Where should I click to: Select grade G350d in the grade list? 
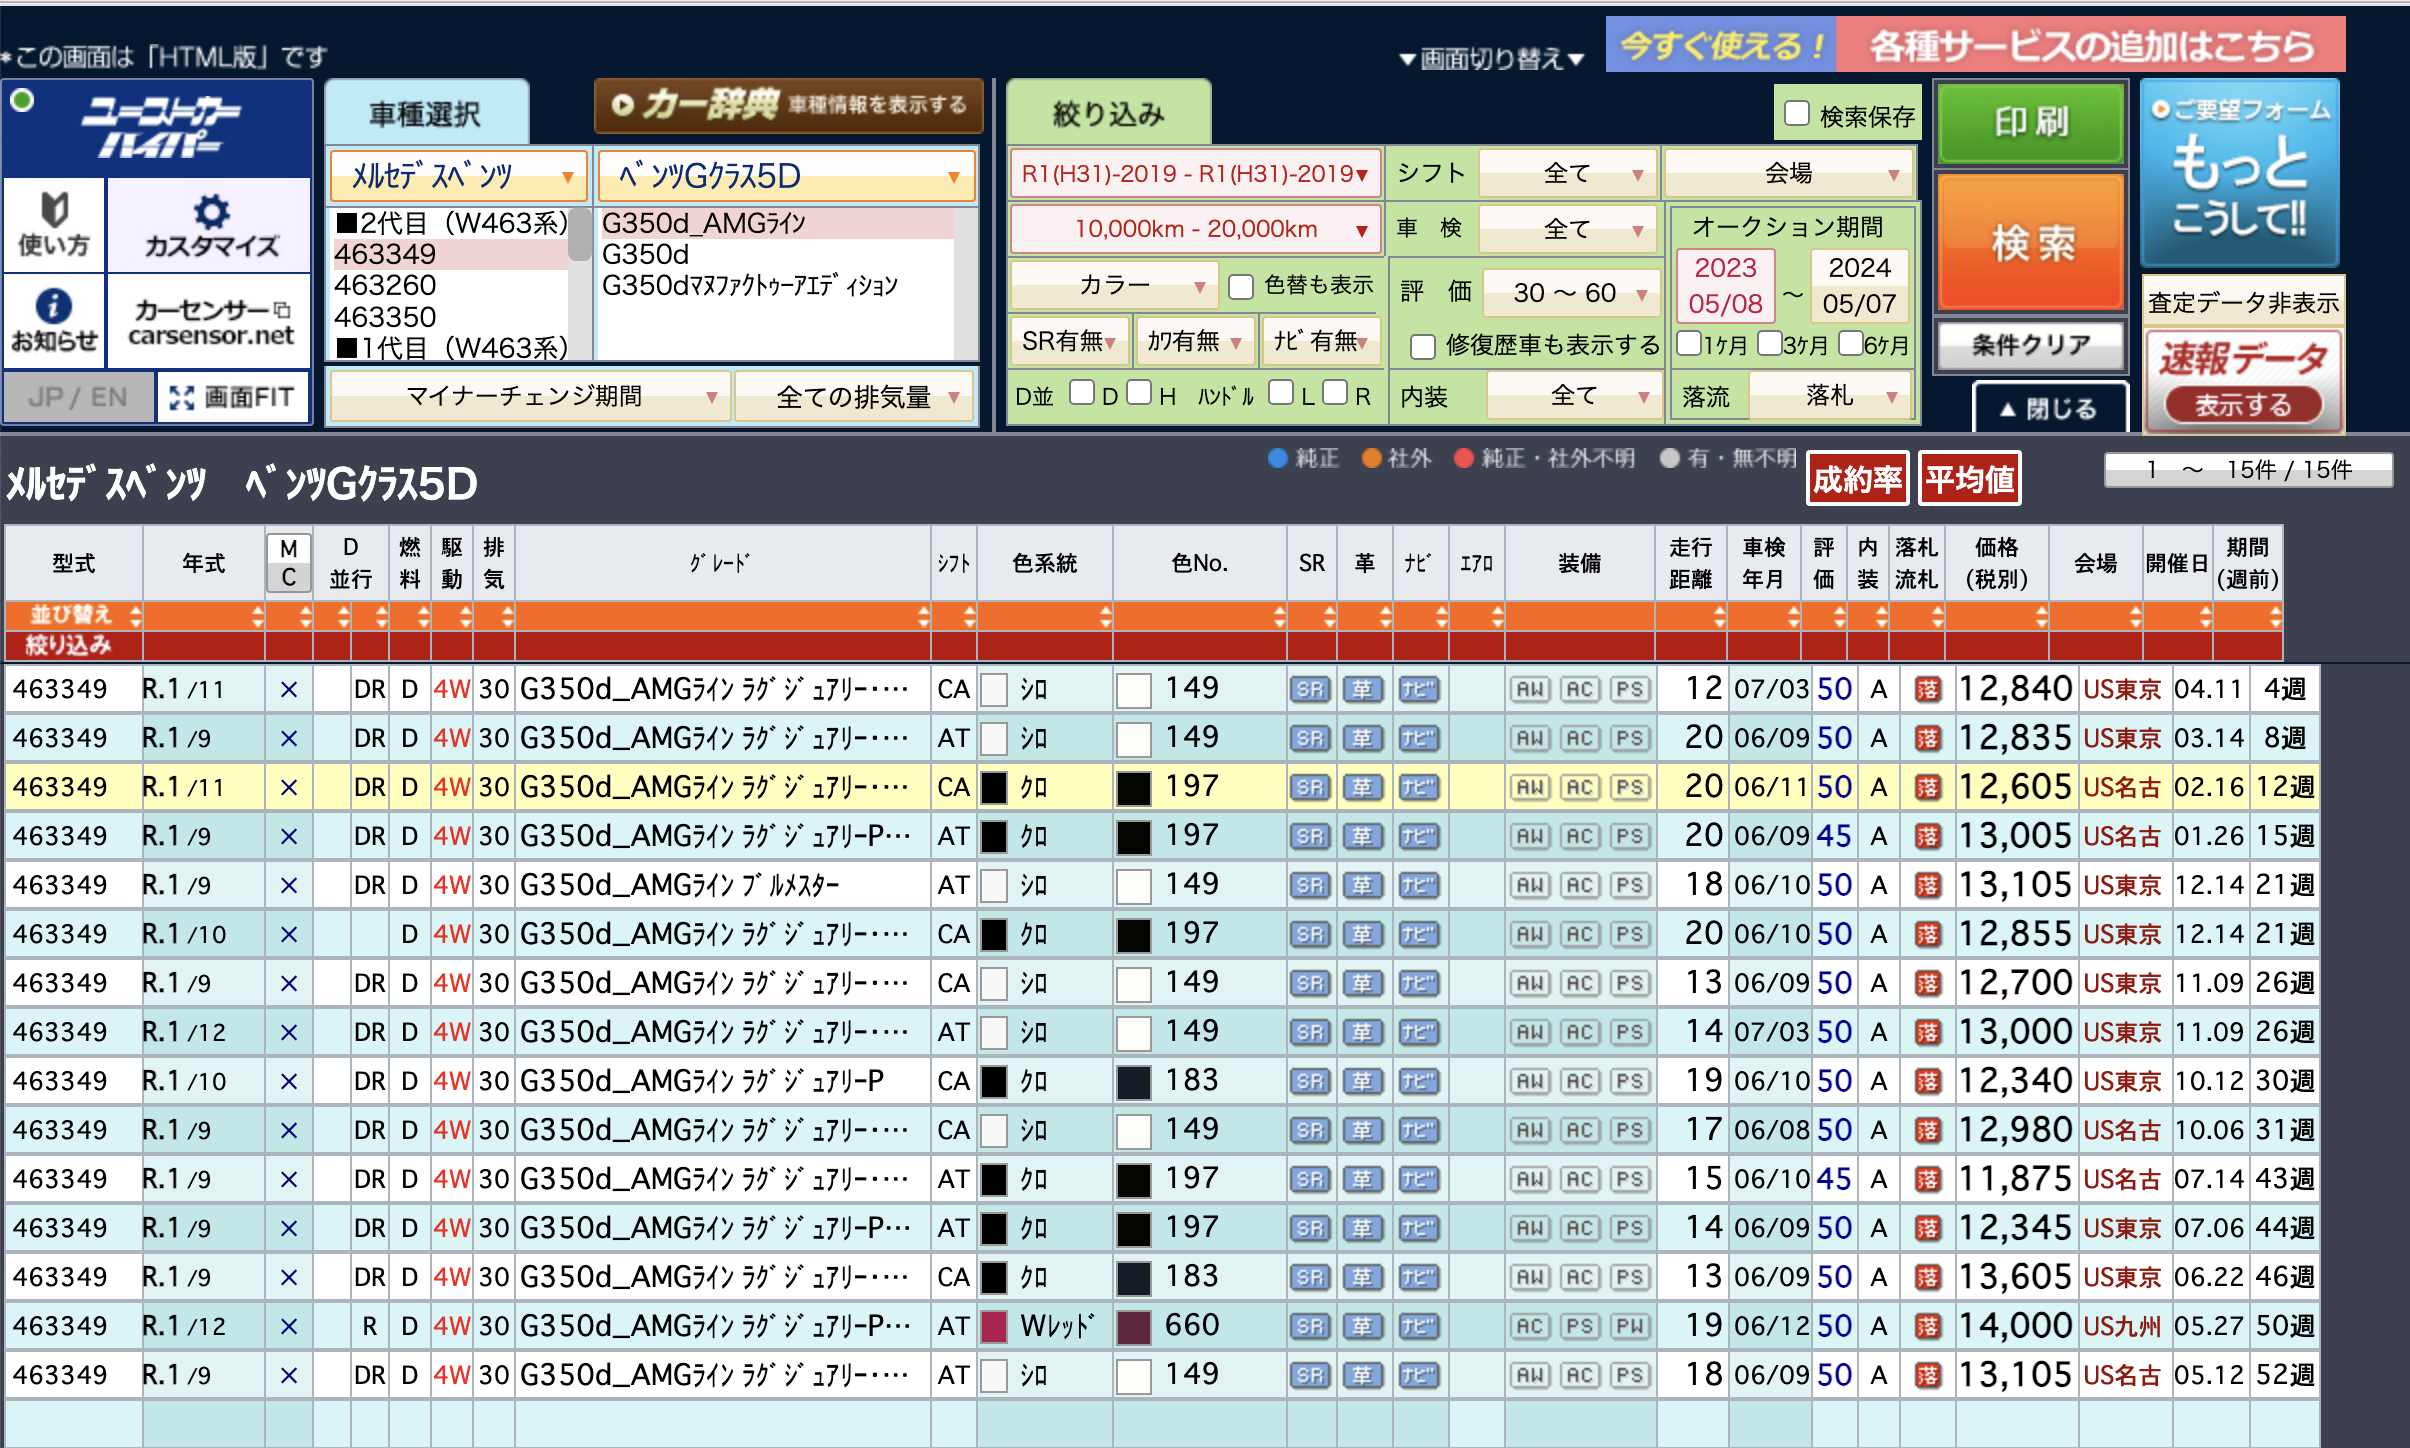pyautogui.click(x=645, y=254)
